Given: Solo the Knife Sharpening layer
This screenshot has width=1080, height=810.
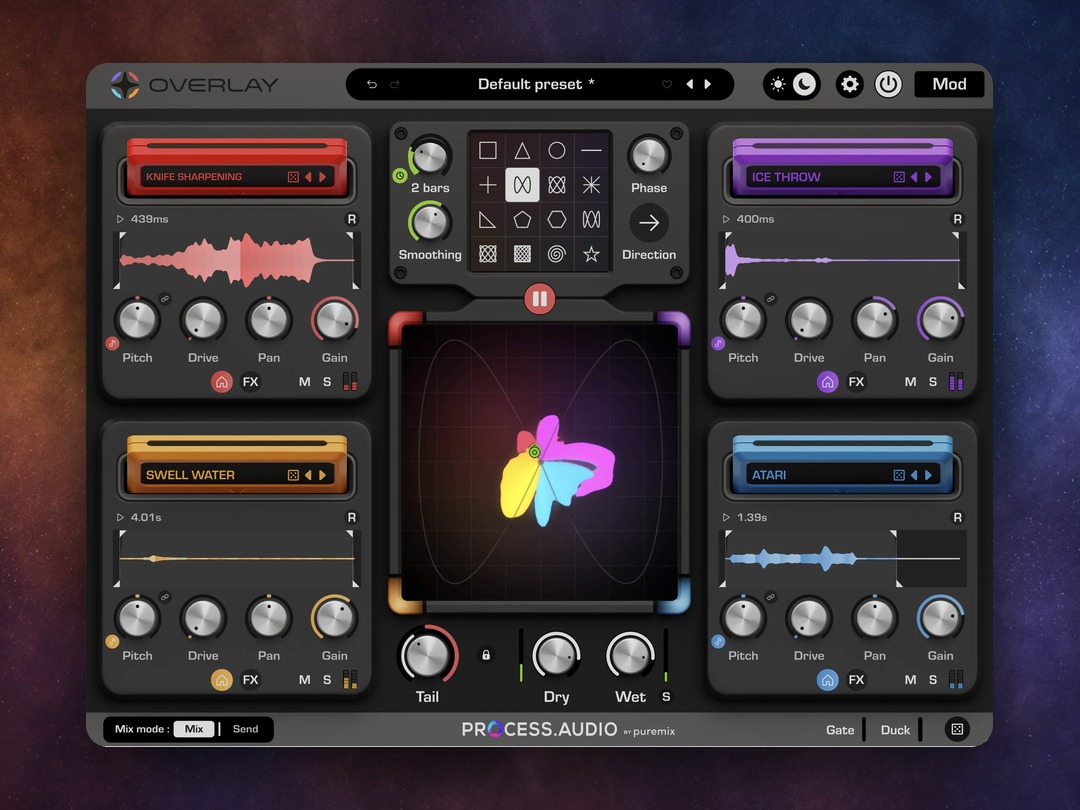Looking at the screenshot, I should coord(327,382).
